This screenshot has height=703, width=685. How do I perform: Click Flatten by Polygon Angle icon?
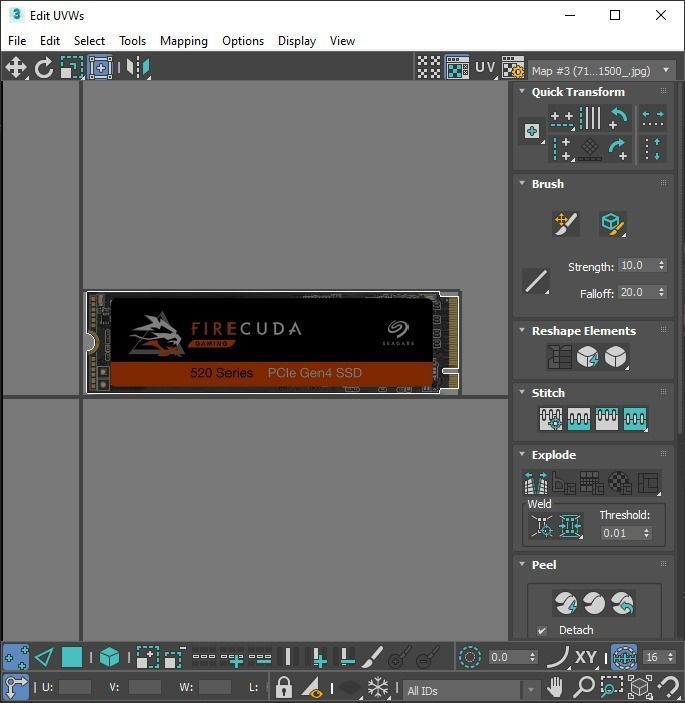click(564, 482)
